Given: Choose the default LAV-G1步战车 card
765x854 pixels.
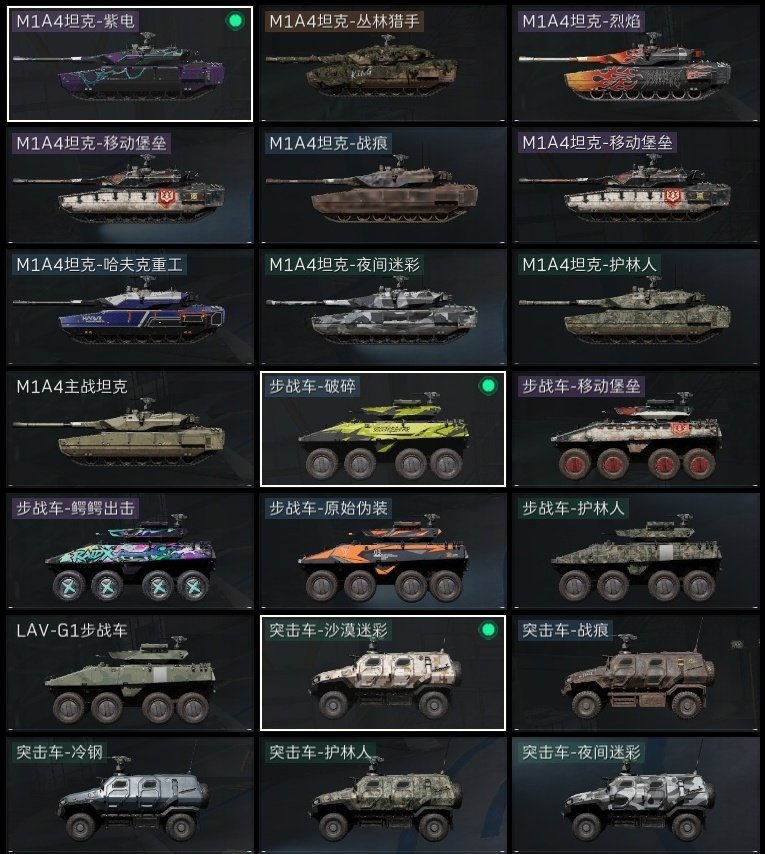Looking at the screenshot, I should point(130,673).
